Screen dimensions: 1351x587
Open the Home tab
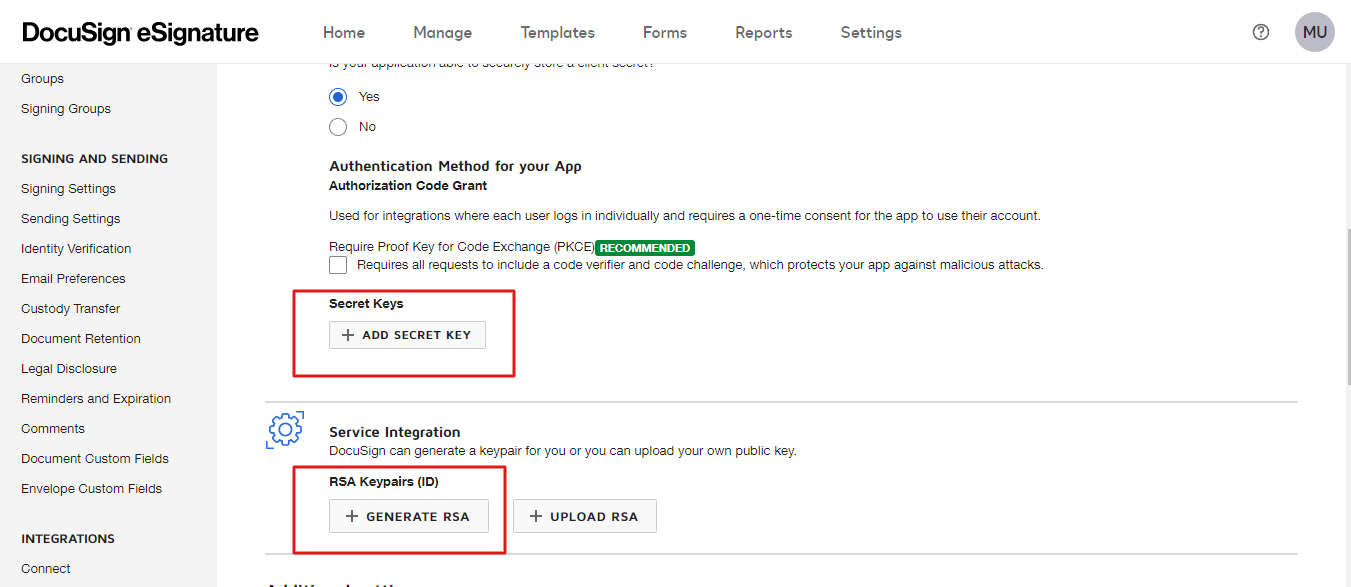pyautogui.click(x=343, y=33)
